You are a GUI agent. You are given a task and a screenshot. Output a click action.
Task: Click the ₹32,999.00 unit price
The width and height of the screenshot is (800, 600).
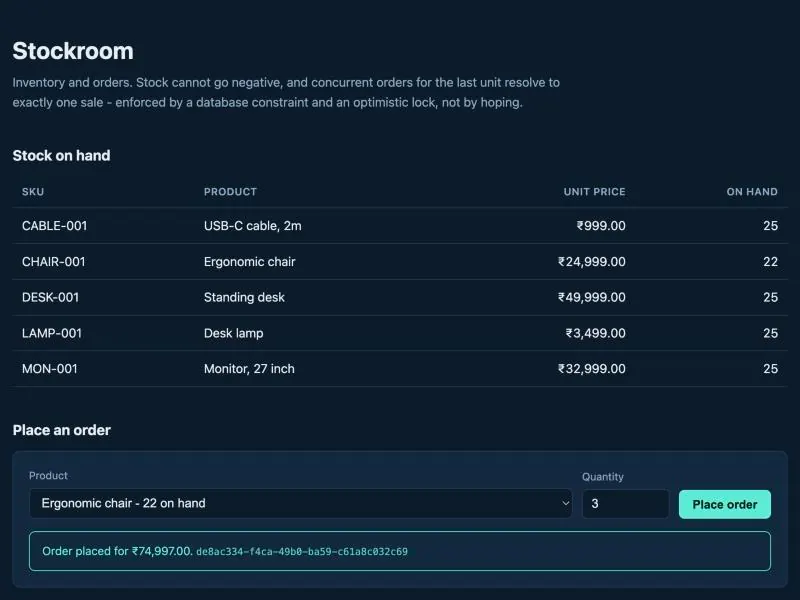pos(592,369)
